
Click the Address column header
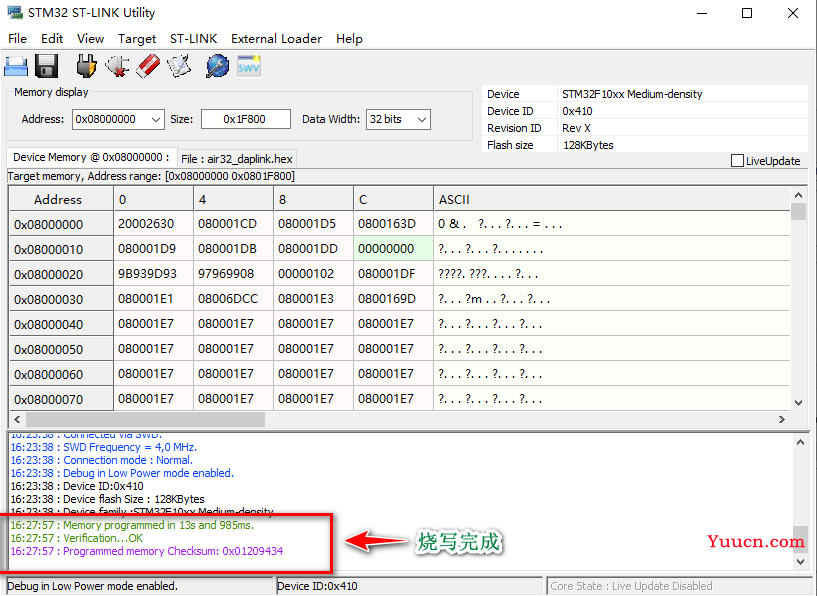pos(61,199)
